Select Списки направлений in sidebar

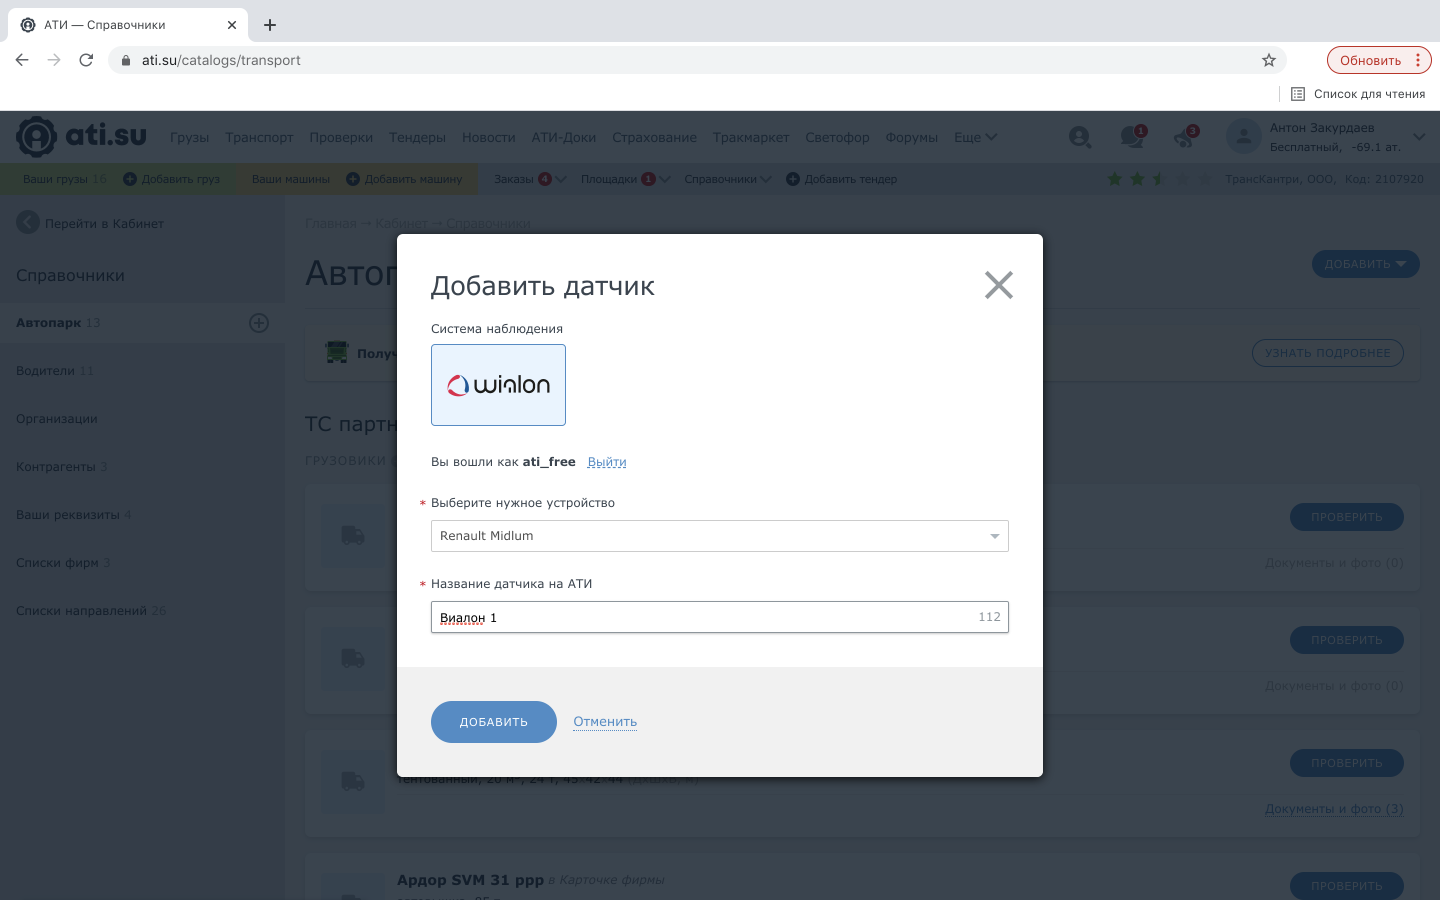(90, 611)
